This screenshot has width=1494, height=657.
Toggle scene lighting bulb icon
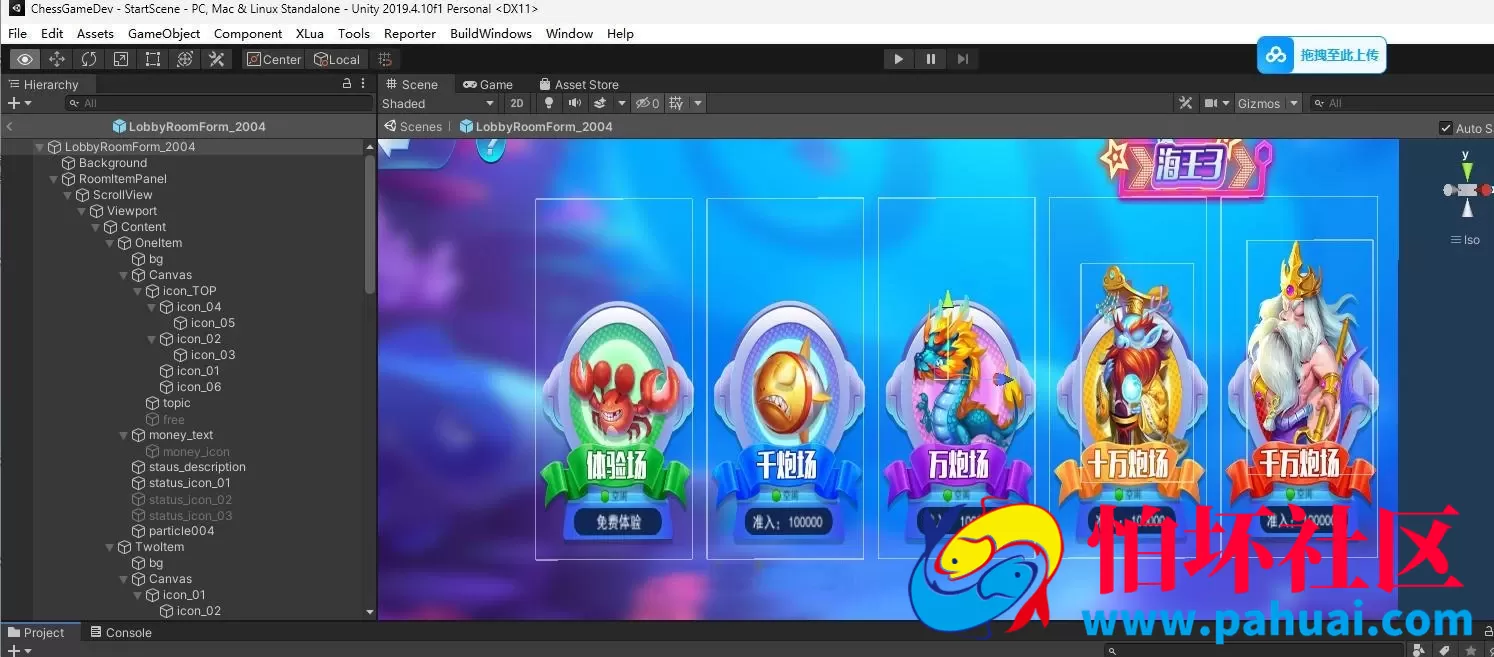click(548, 103)
